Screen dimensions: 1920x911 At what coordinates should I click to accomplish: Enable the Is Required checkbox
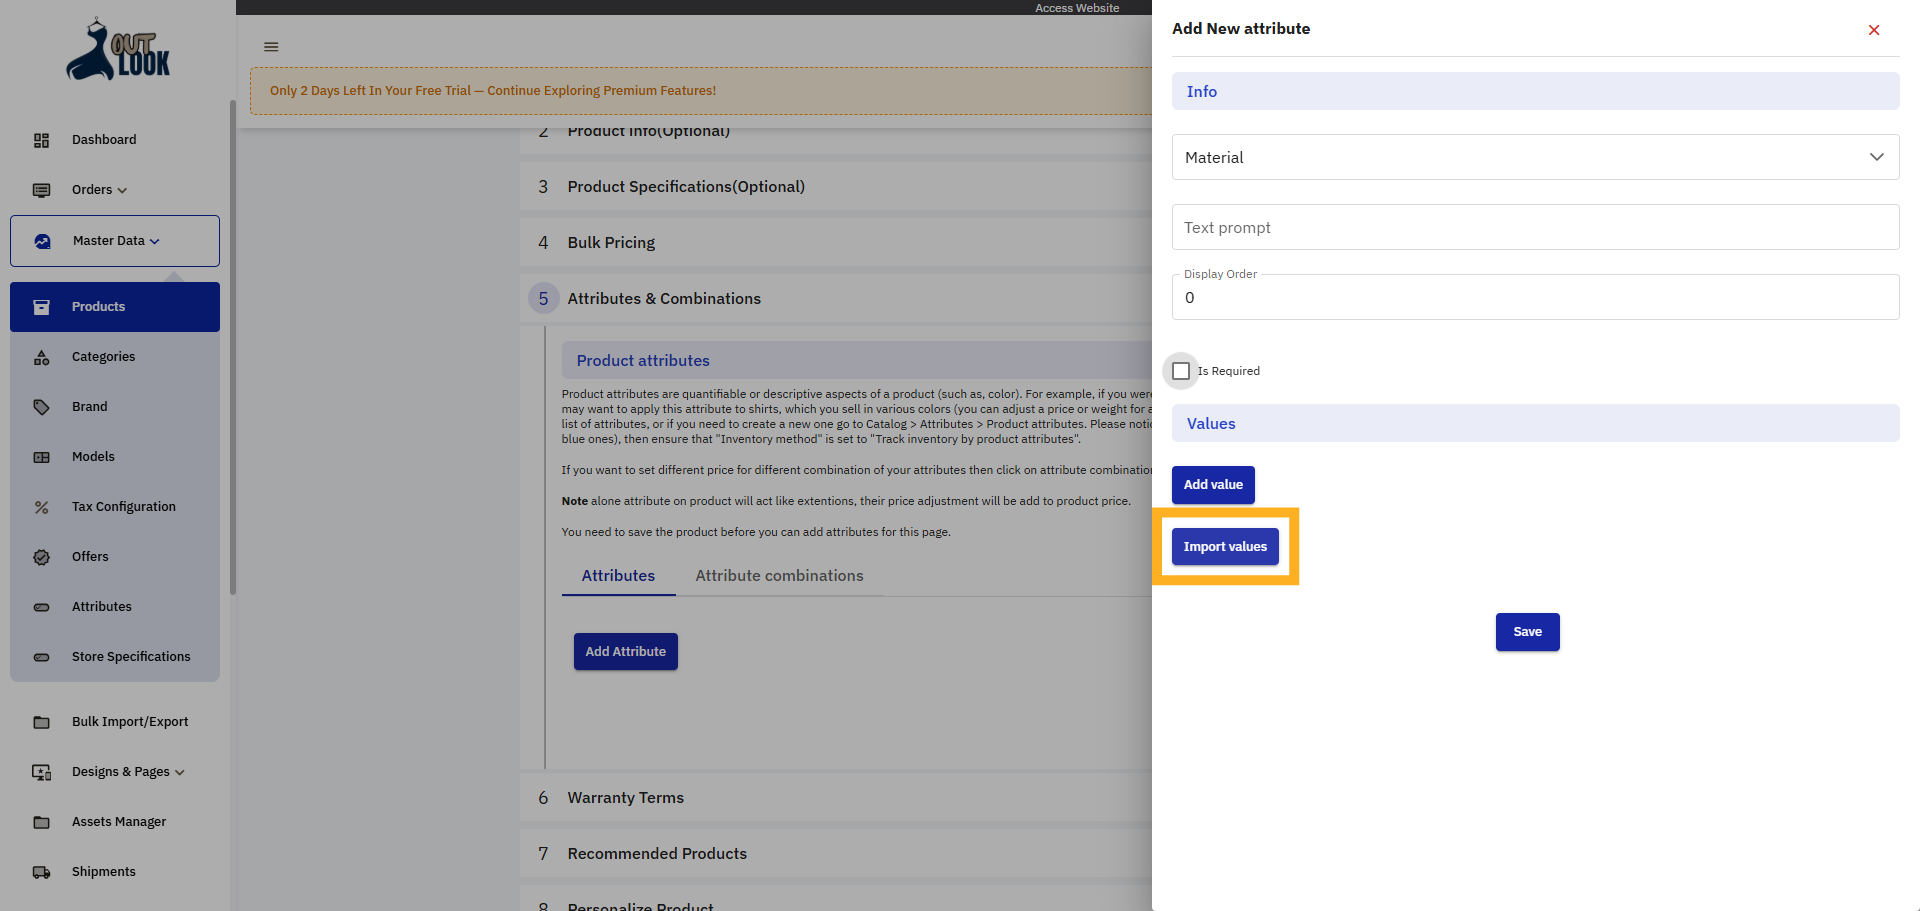(x=1181, y=371)
